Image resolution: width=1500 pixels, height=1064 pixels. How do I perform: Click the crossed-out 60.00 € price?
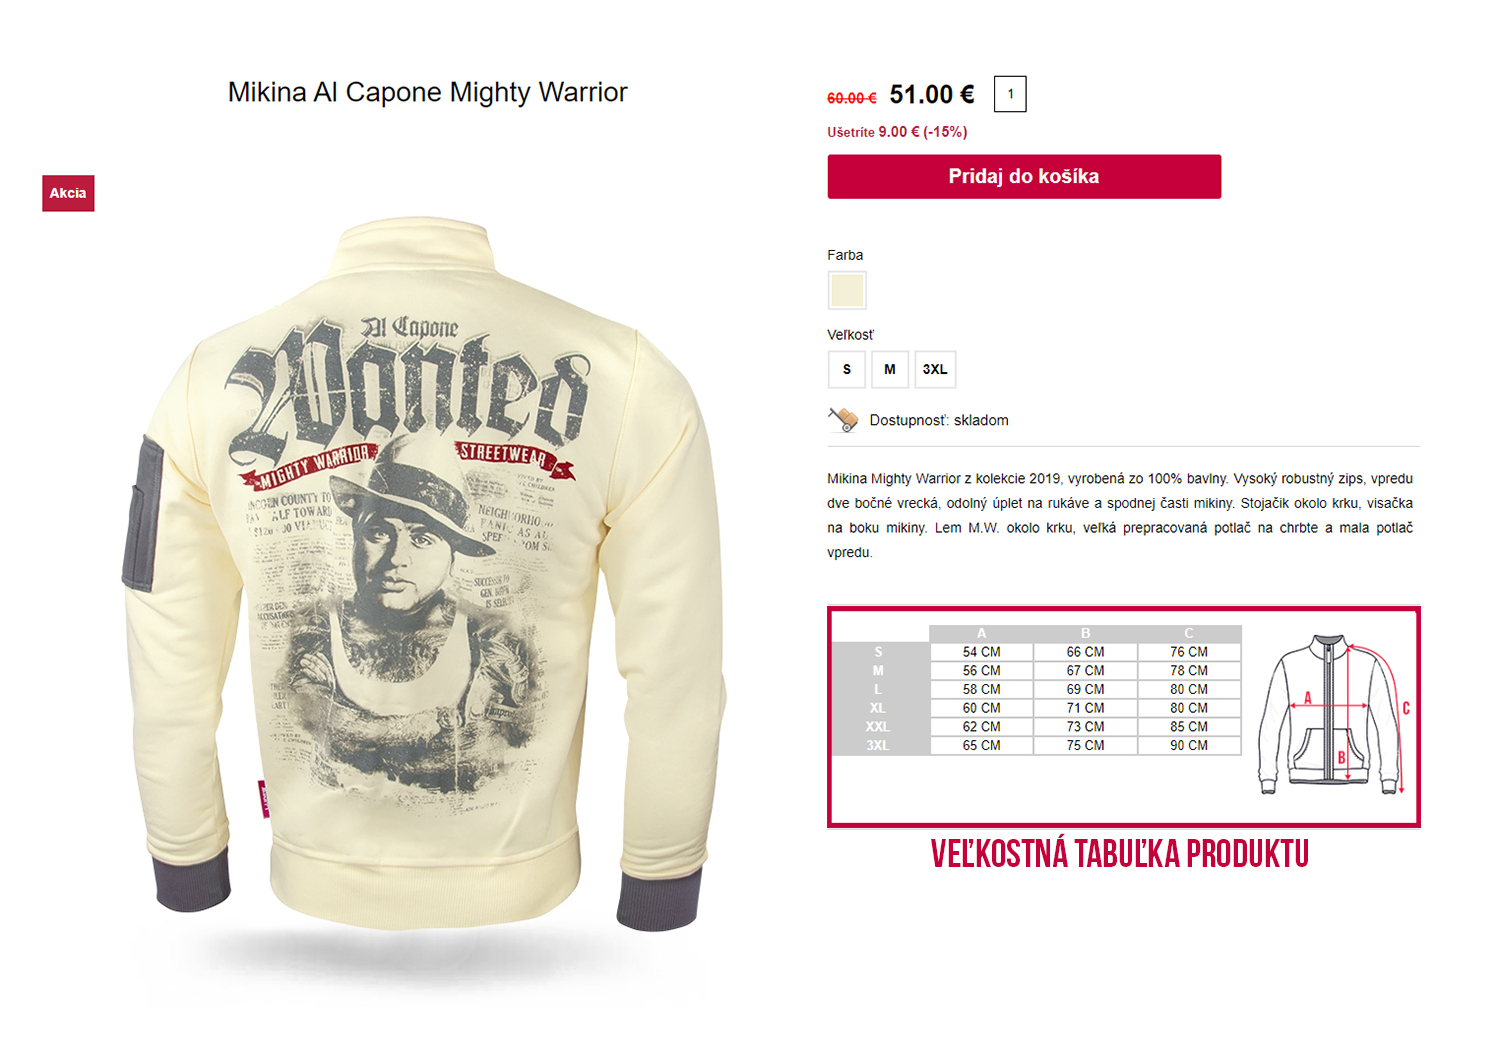851,98
